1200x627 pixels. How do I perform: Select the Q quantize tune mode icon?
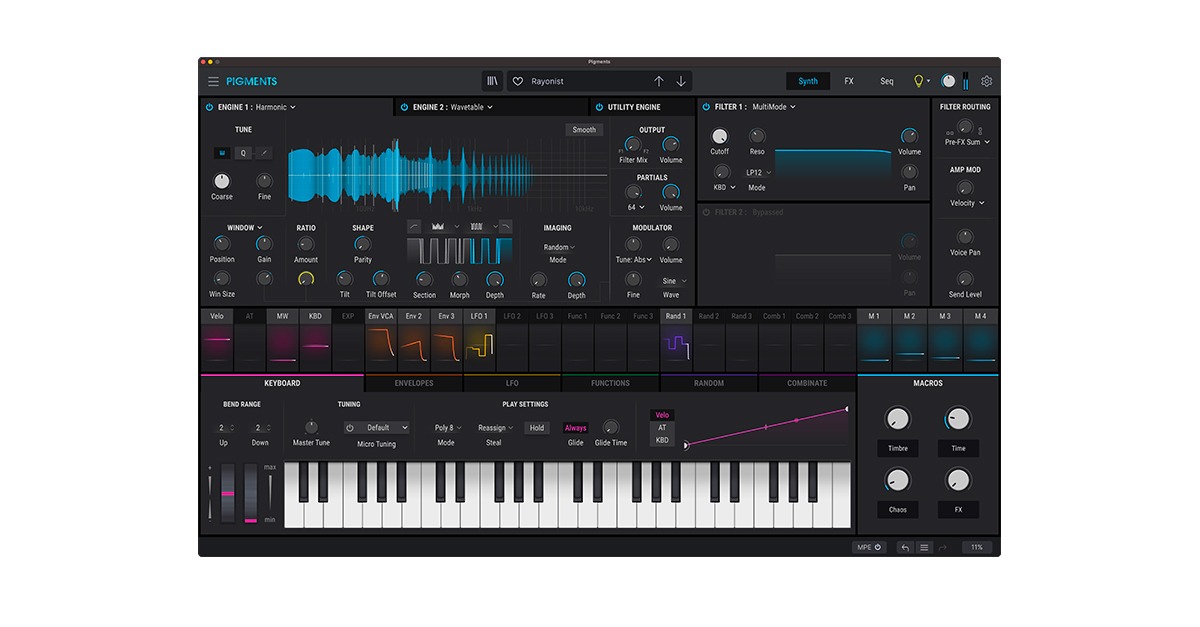(242, 153)
